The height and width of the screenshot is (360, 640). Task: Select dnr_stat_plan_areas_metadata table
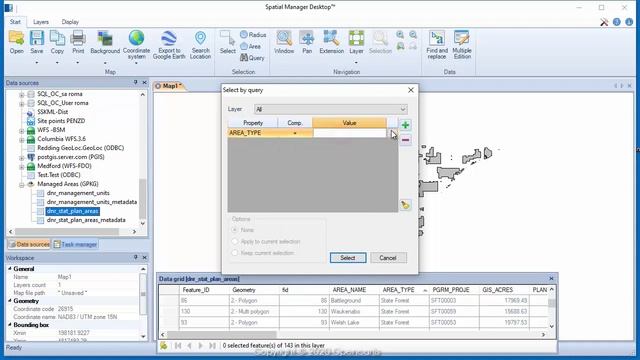(86, 220)
